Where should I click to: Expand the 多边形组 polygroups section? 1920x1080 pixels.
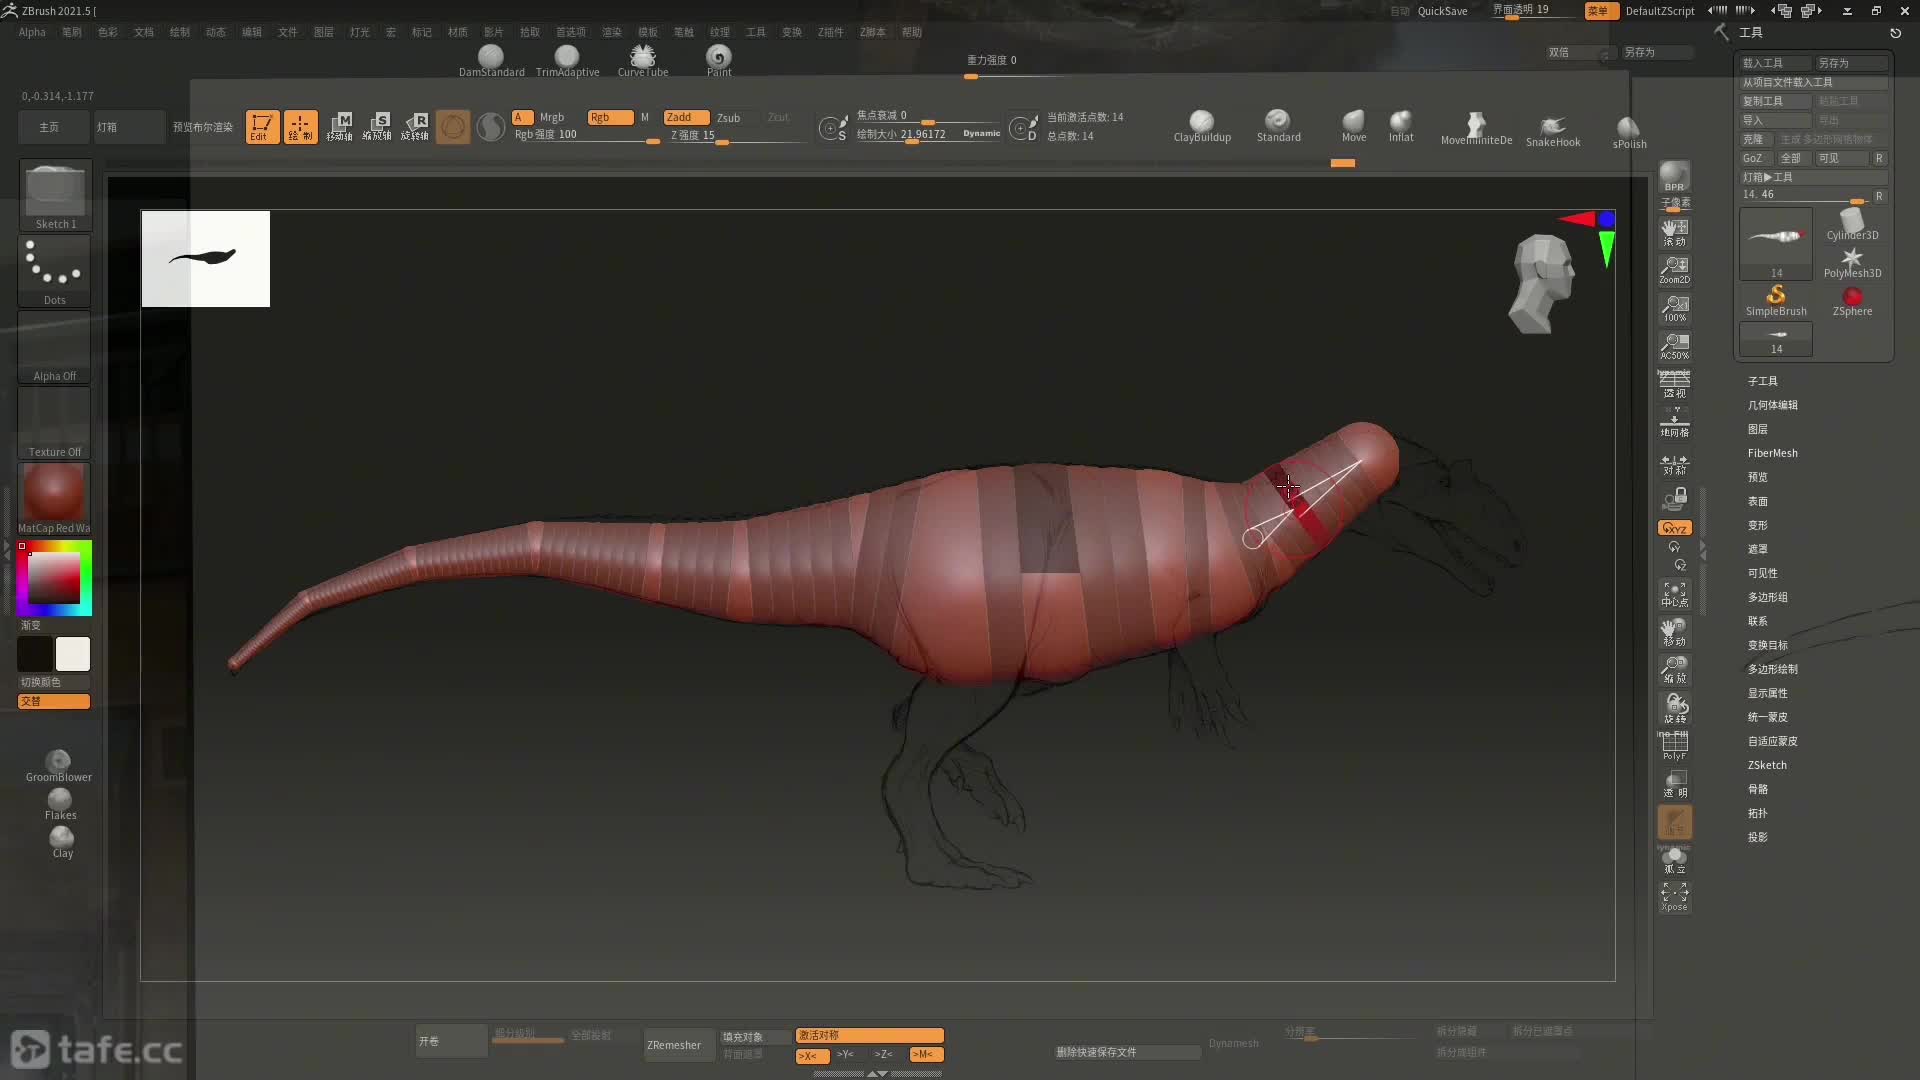coord(1767,597)
